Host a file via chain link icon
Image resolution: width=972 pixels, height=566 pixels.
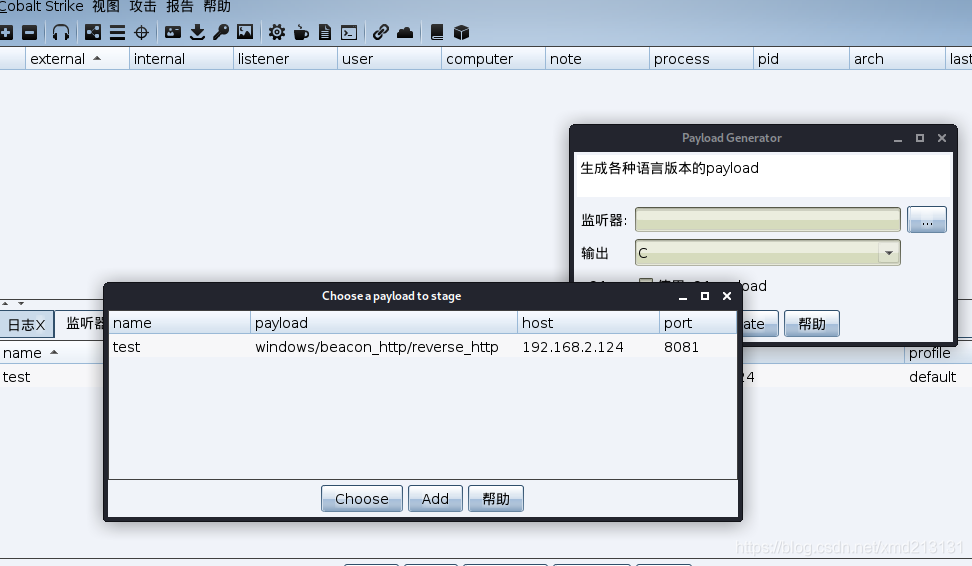point(381,32)
